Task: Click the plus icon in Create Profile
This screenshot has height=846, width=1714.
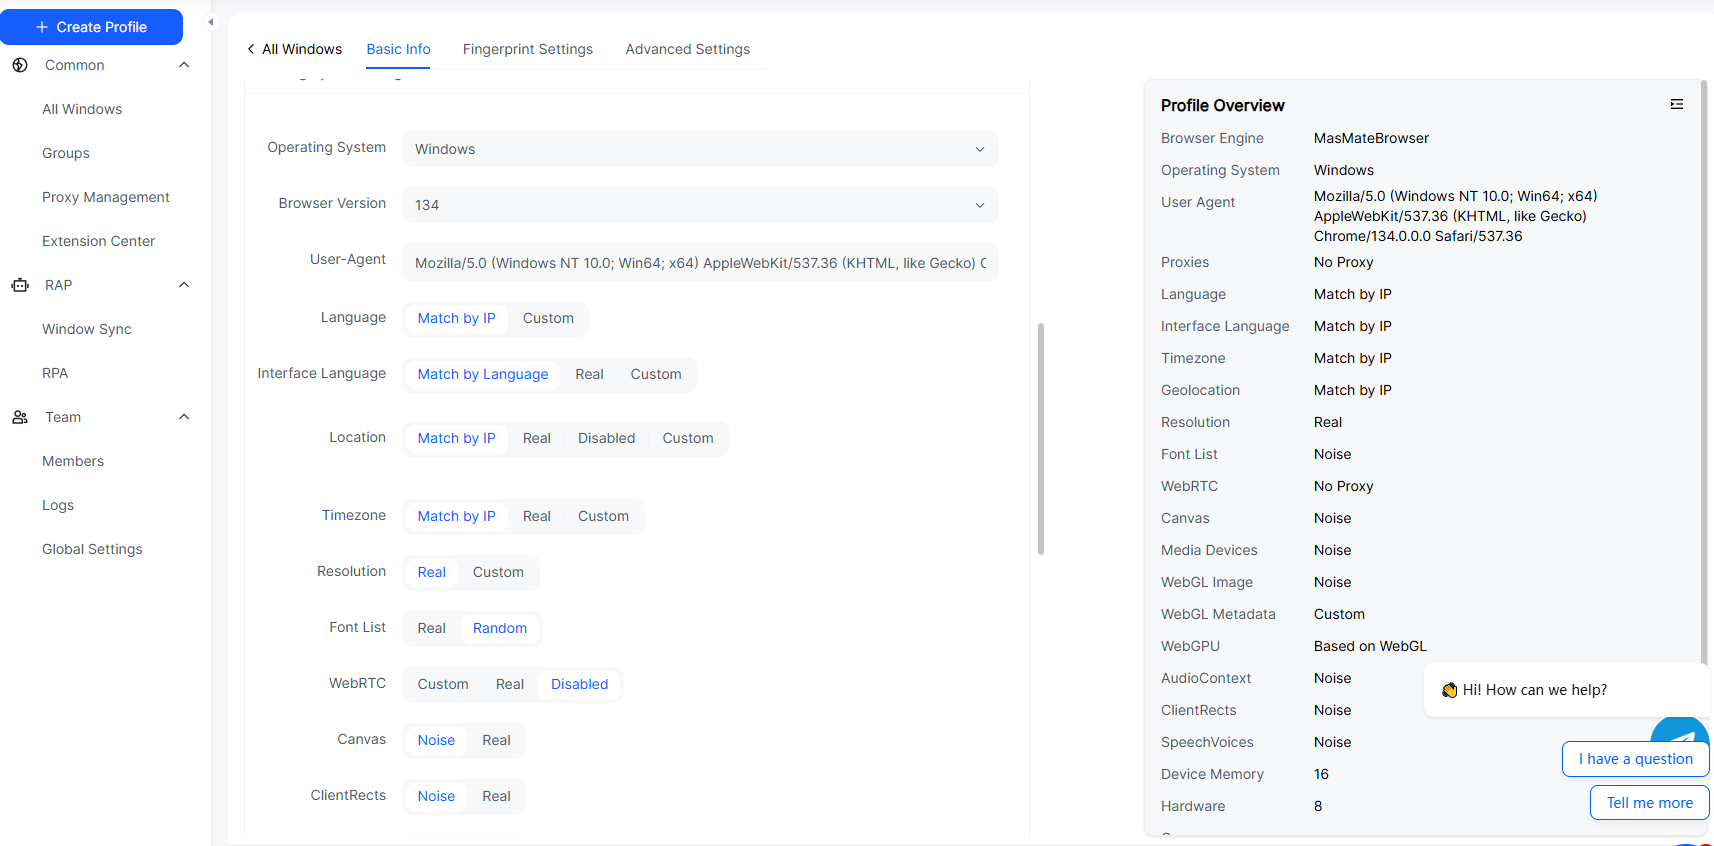Action: [42, 27]
